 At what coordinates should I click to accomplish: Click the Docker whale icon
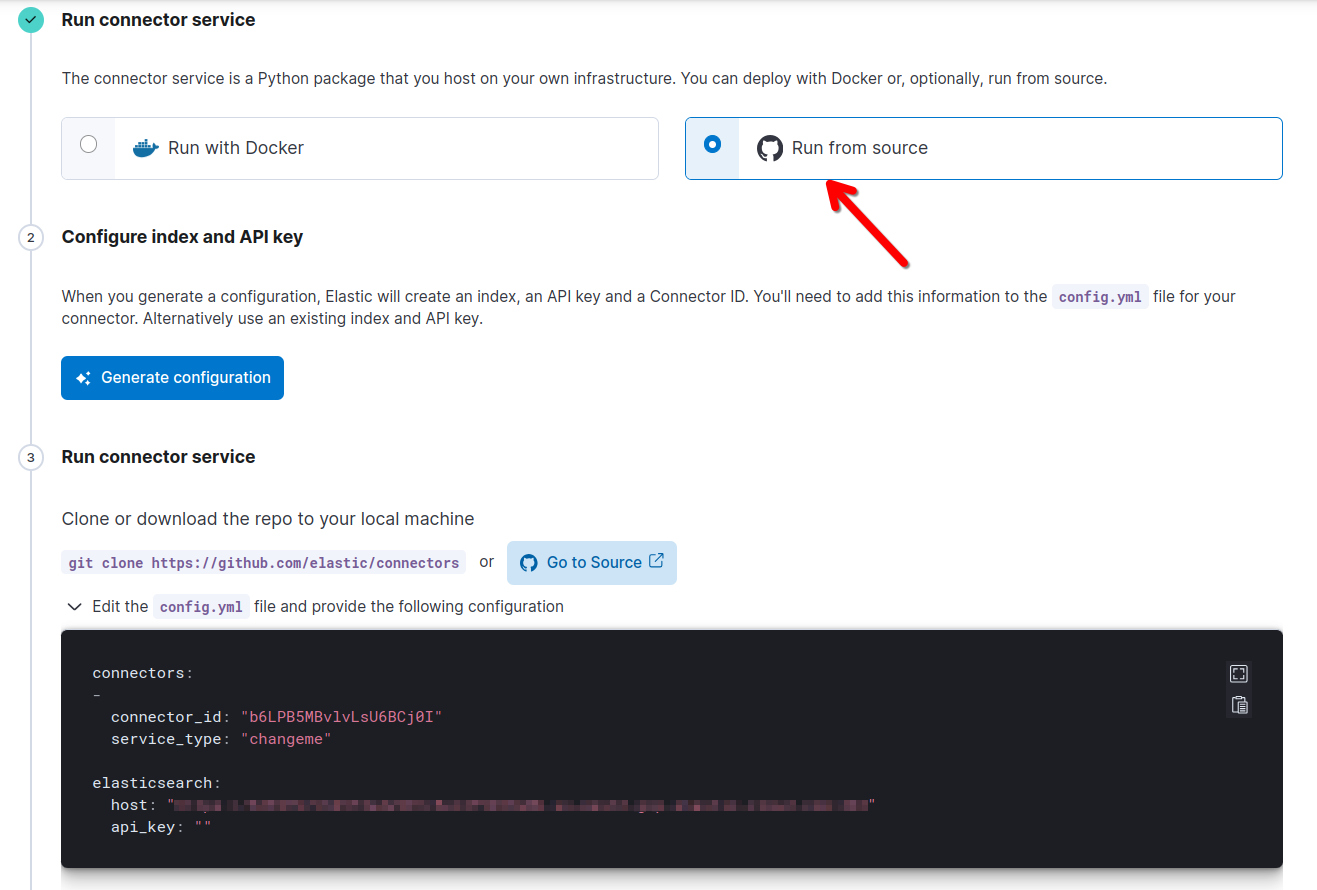click(146, 148)
